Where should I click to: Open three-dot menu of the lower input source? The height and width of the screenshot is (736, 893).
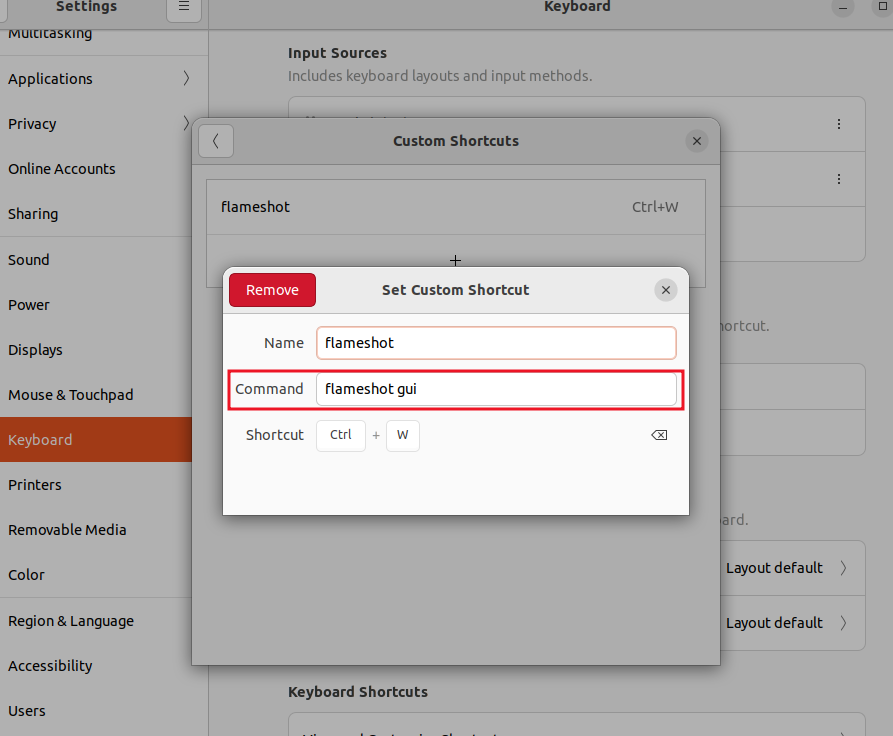coord(839,179)
